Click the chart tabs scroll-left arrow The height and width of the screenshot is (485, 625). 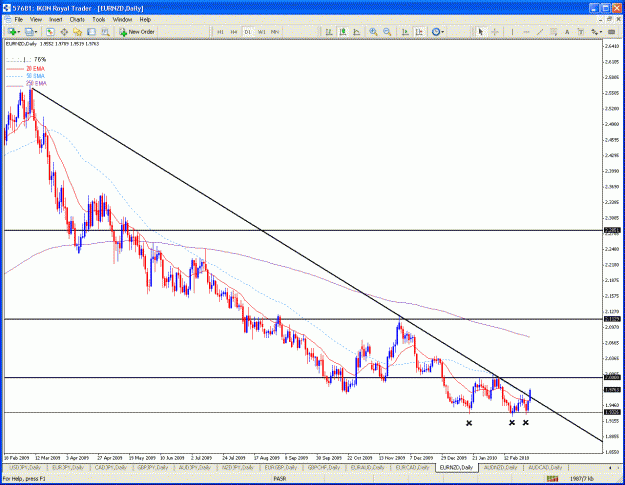coord(610,467)
